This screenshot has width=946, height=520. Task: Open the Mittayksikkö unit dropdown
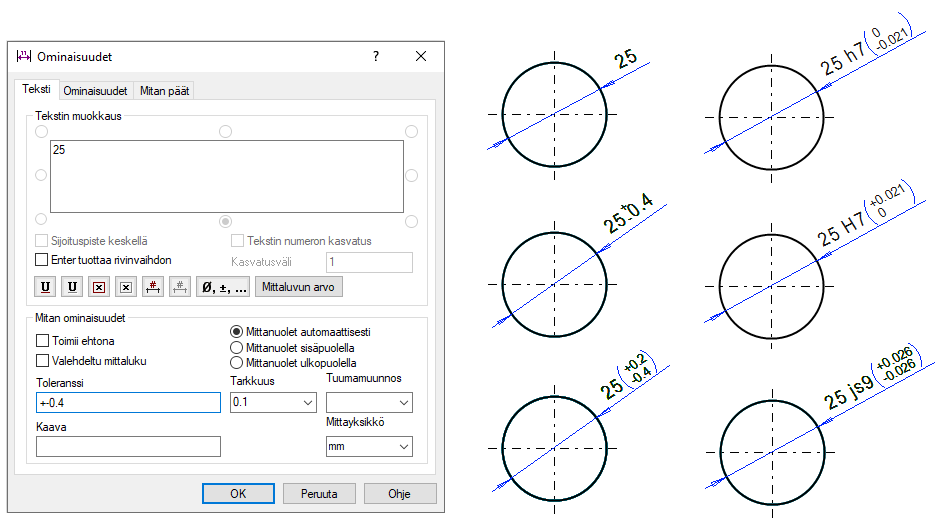pyautogui.click(x=369, y=447)
